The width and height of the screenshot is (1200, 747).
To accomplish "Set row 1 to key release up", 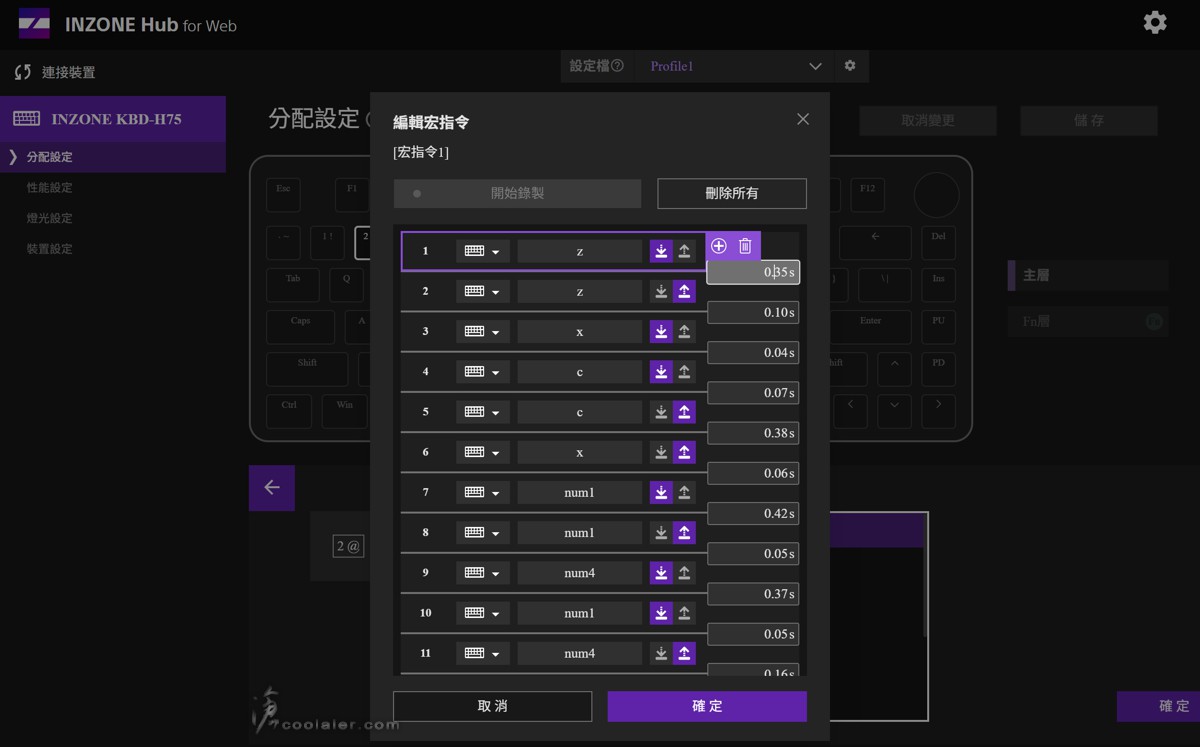I will click(x=684, y=251).
